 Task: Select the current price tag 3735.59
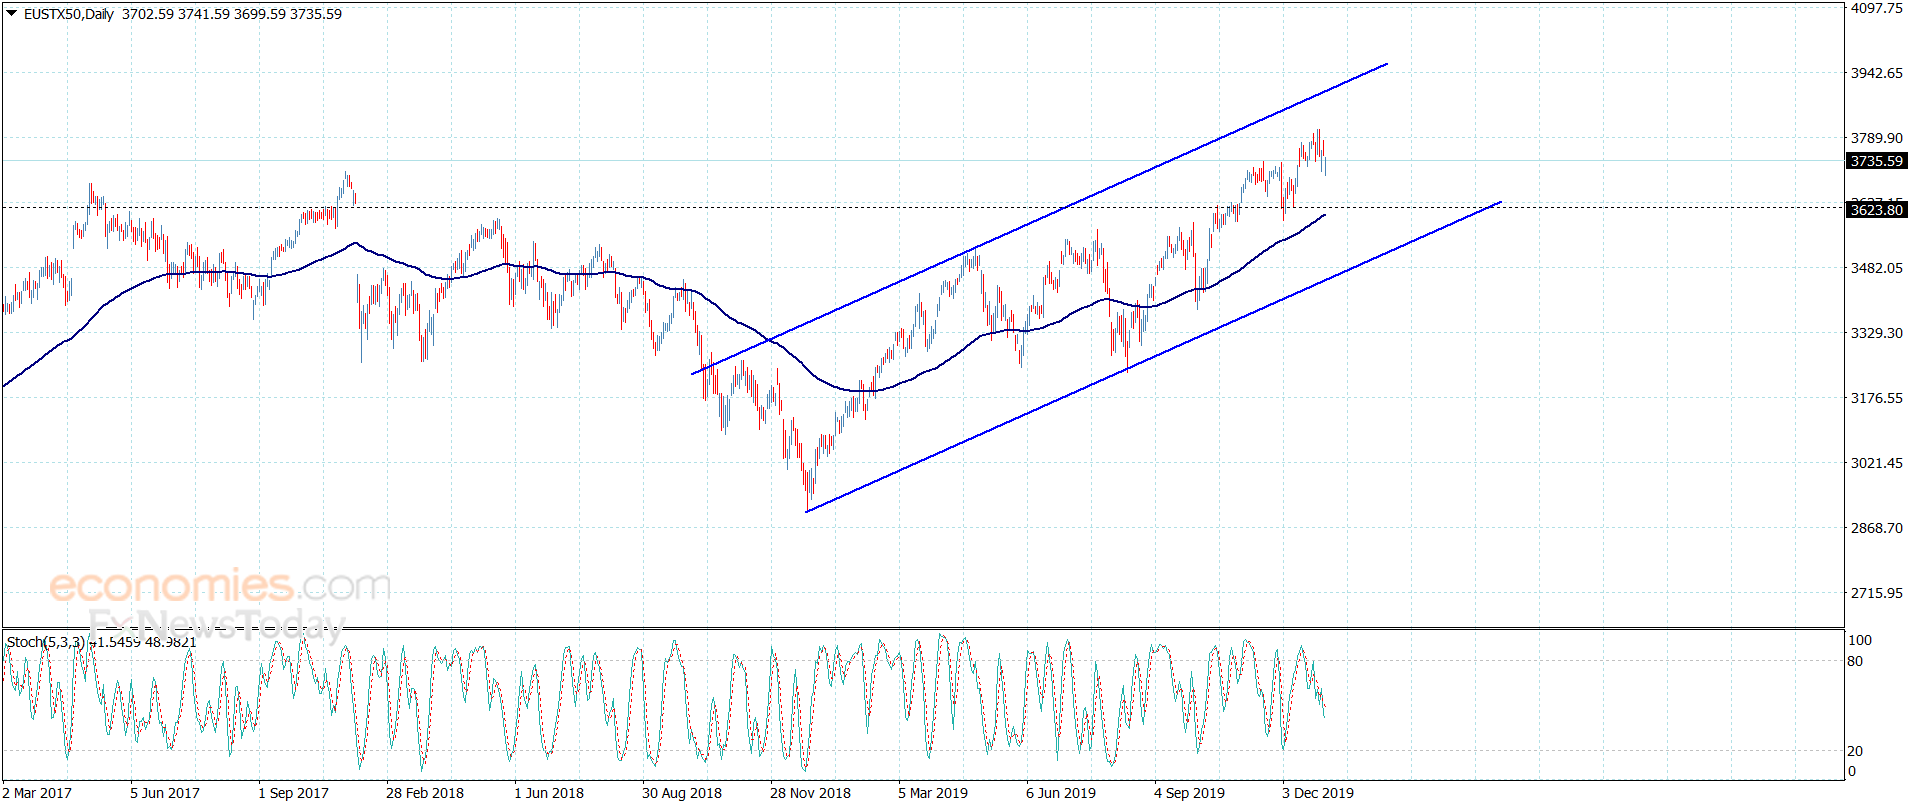click(1876, 161)
